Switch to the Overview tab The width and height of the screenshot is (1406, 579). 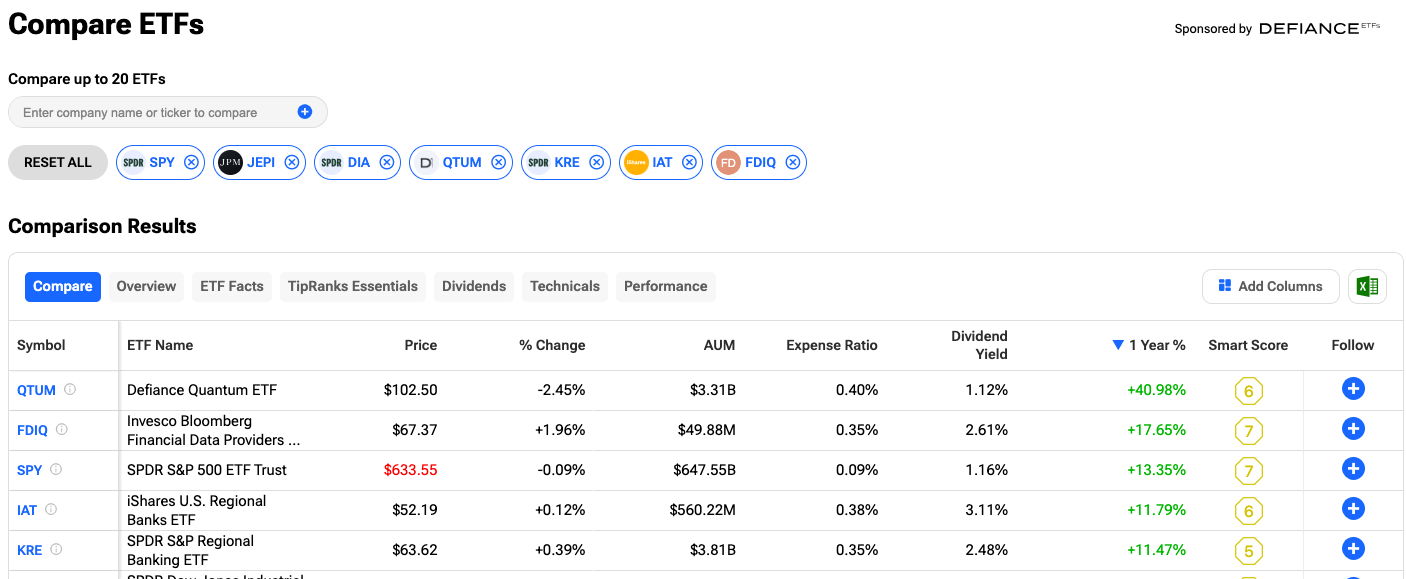coord(145,286)
